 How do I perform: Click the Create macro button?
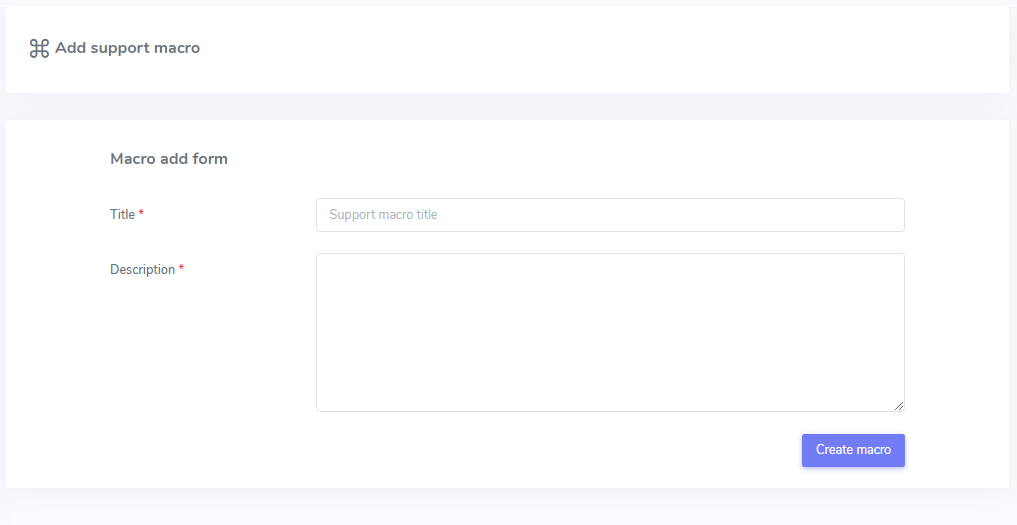coord(853,450)
